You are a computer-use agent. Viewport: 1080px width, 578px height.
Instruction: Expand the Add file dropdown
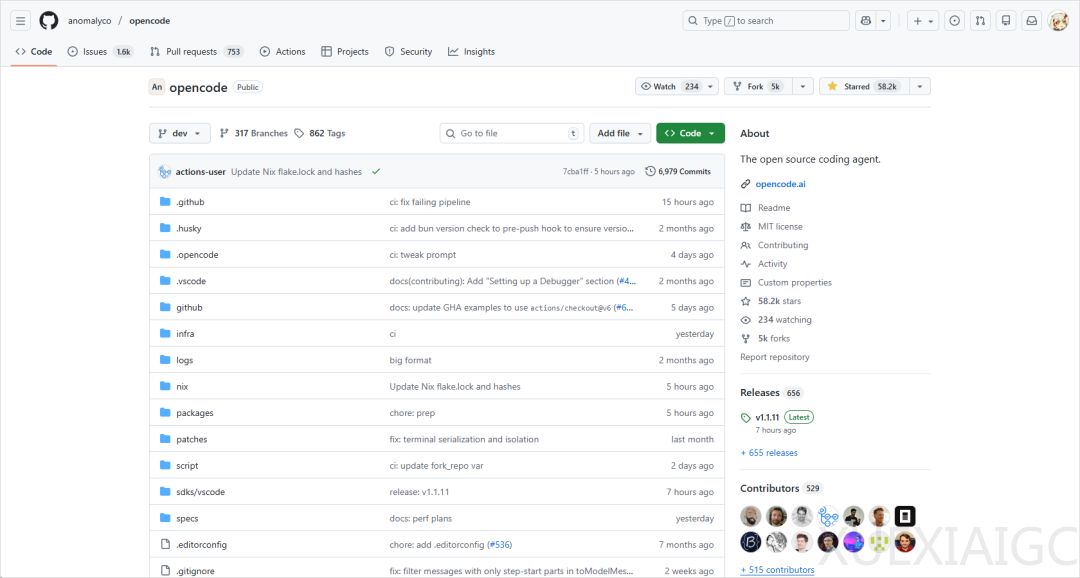coord(620,133)
